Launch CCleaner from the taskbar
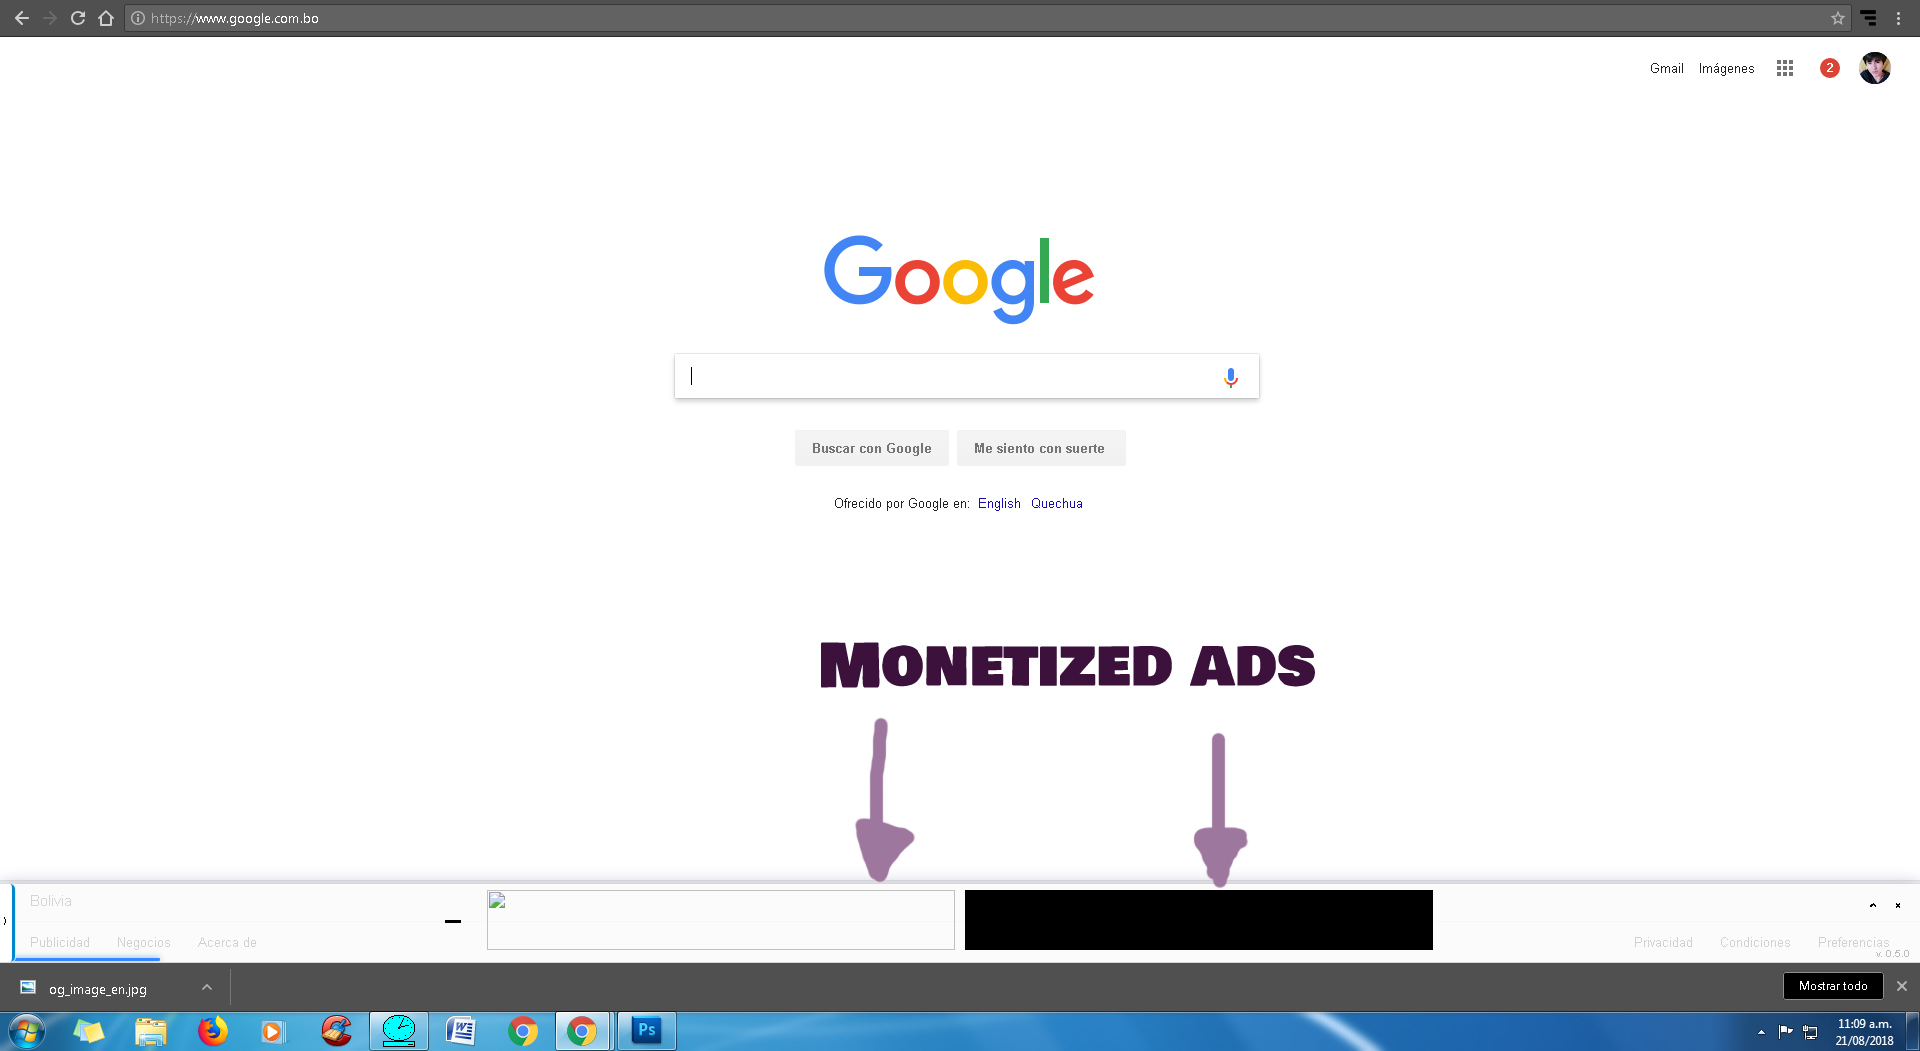Viewport: 1920px width, 1051px height. (x=337, y=1031)
